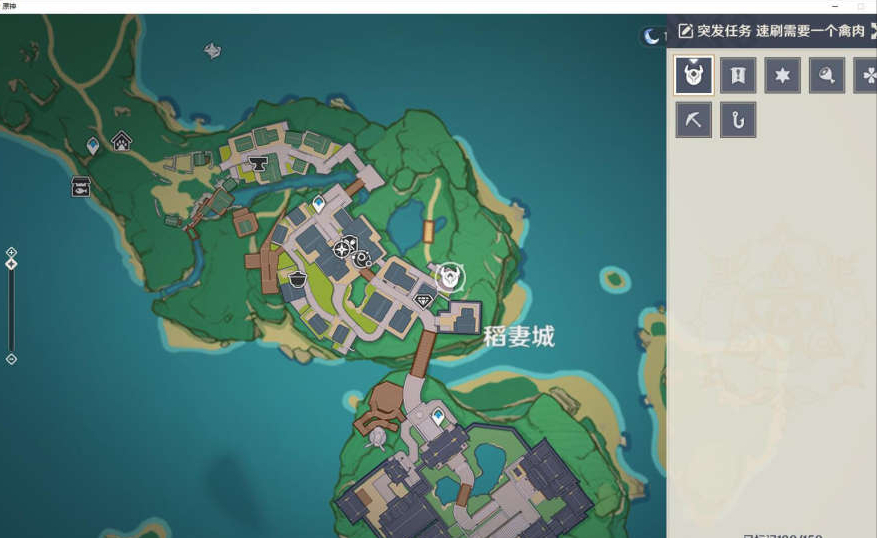The image size is (877, 538).
Task: Click the blacksmith anvil map icon
Action: pos(258,164)
